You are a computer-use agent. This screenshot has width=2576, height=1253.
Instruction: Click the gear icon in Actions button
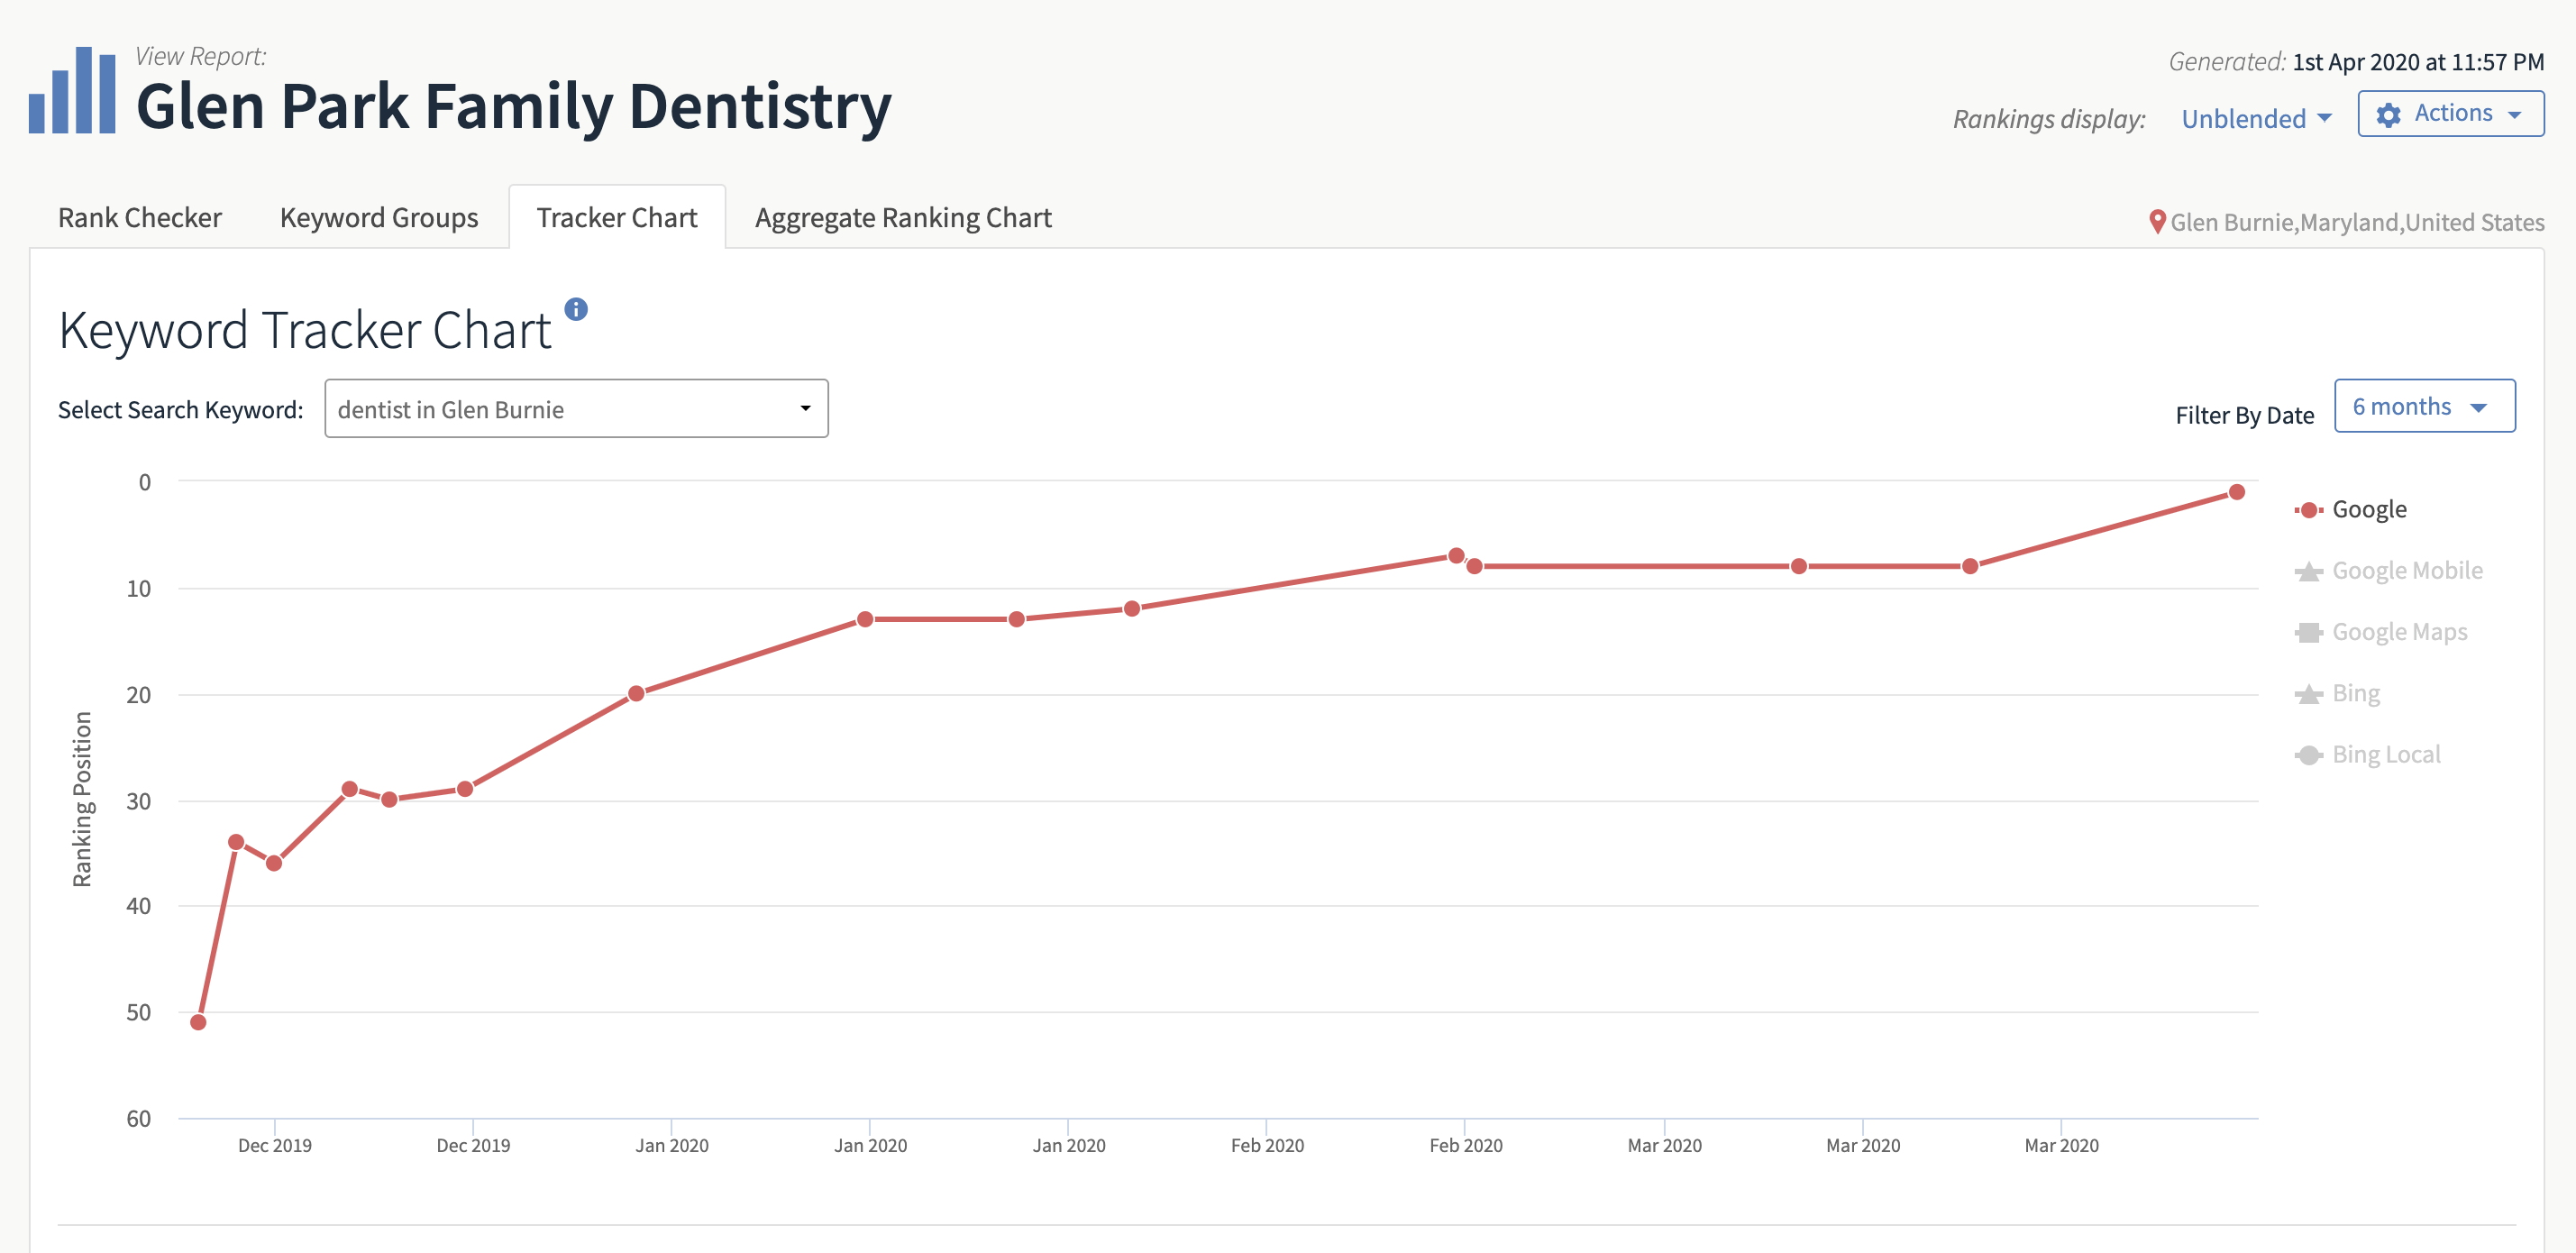click(2388, 115)
